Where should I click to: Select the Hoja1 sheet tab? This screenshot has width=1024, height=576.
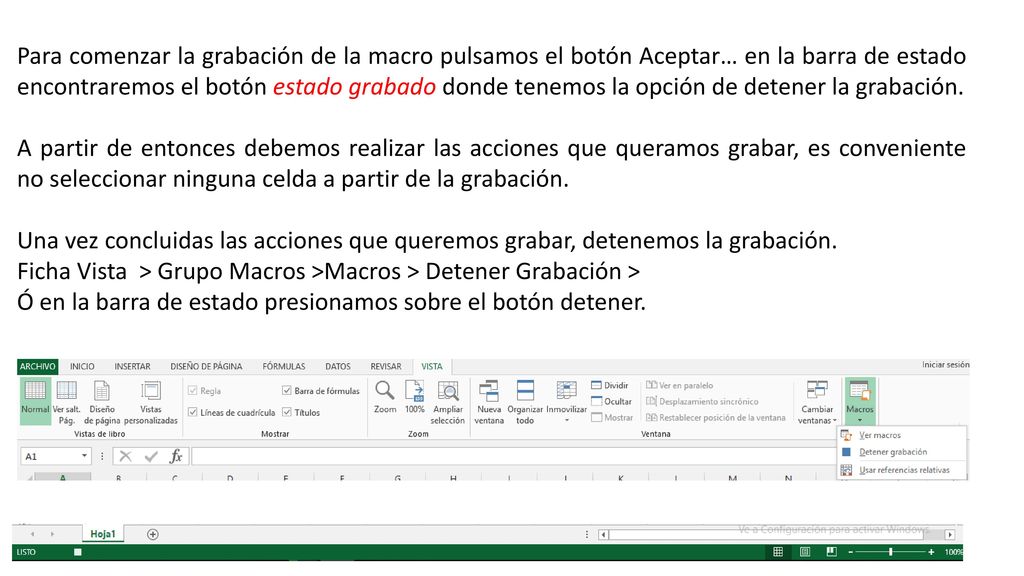[103, 534]
